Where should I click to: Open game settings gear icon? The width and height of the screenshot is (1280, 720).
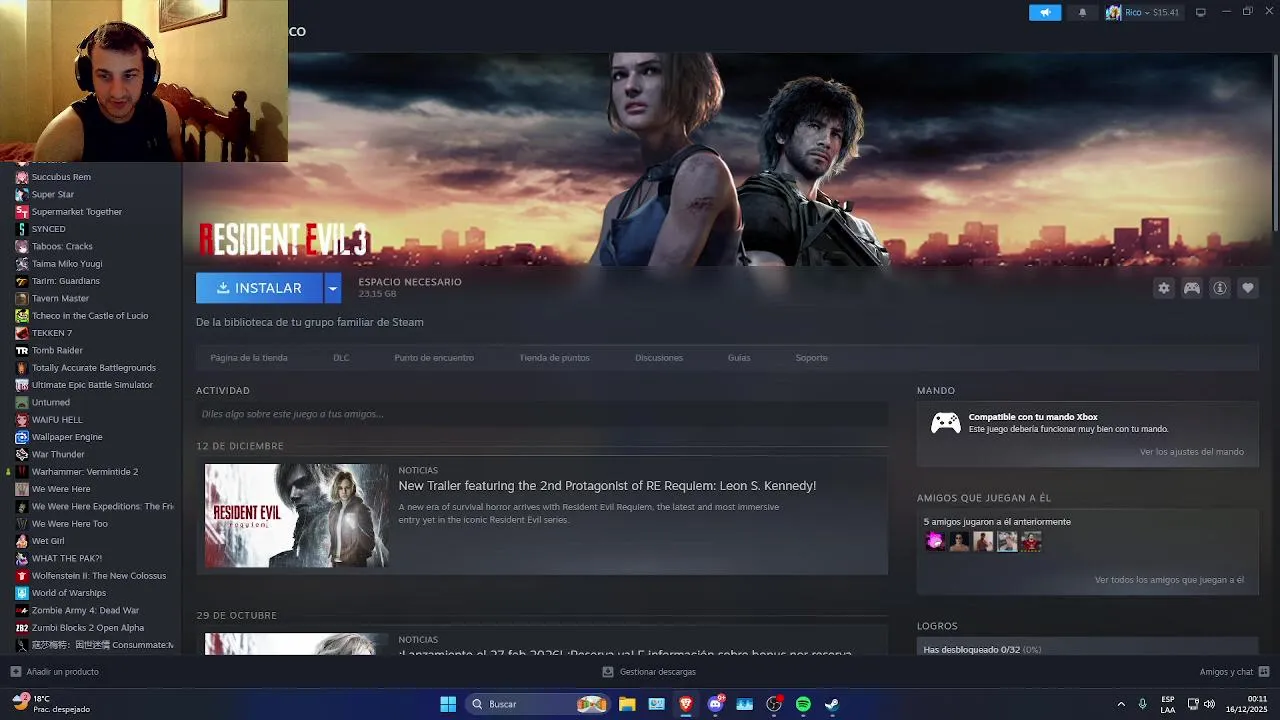click(1164, 288)
